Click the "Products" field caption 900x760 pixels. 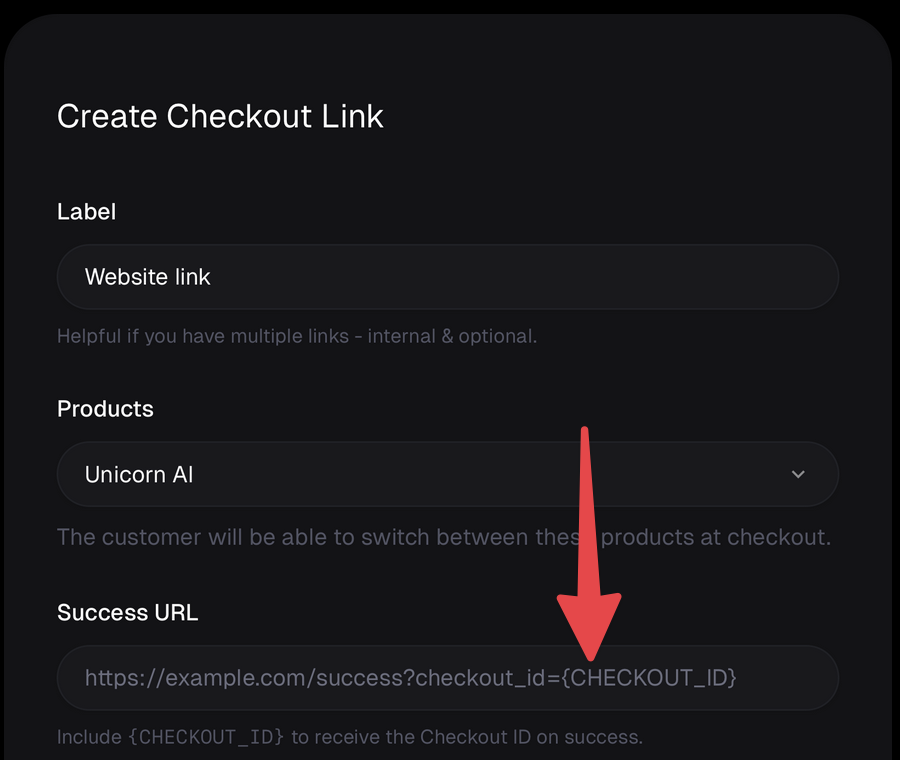105,409
